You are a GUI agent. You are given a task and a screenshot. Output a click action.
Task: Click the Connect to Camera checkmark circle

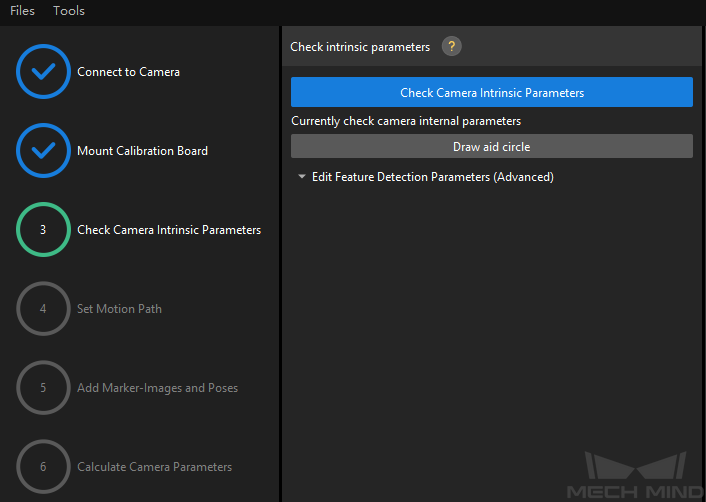(x=43, y=72)
